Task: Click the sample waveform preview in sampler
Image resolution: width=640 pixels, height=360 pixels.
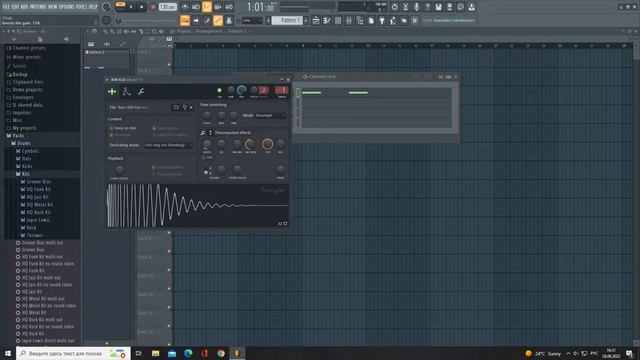Action: coord(197,205)
